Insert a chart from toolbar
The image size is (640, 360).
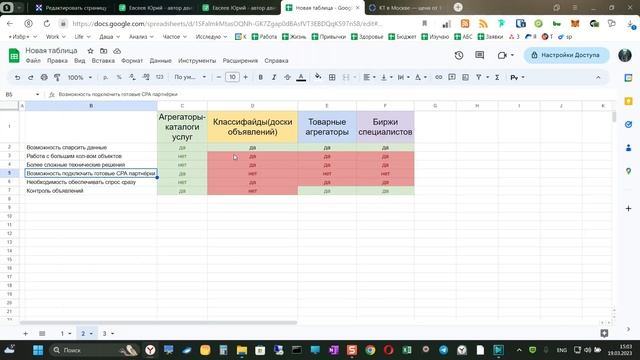(x=465, y=77)
